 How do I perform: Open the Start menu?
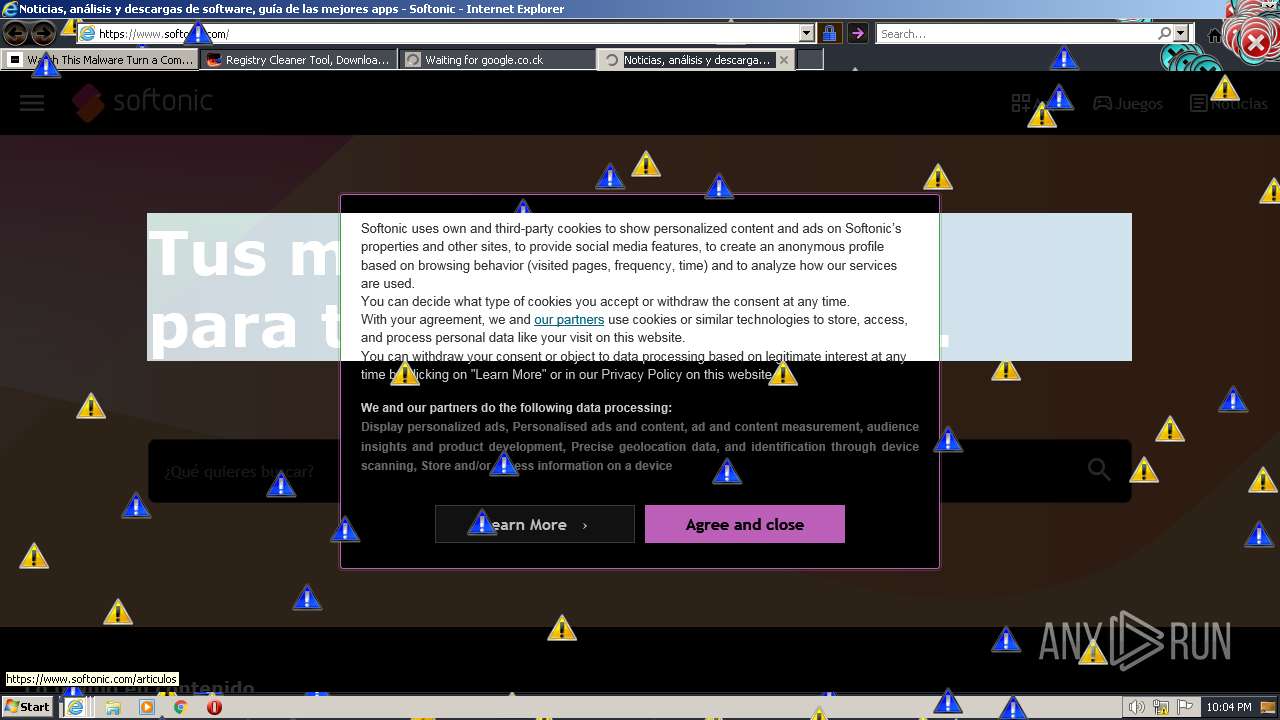click(27, 707)
